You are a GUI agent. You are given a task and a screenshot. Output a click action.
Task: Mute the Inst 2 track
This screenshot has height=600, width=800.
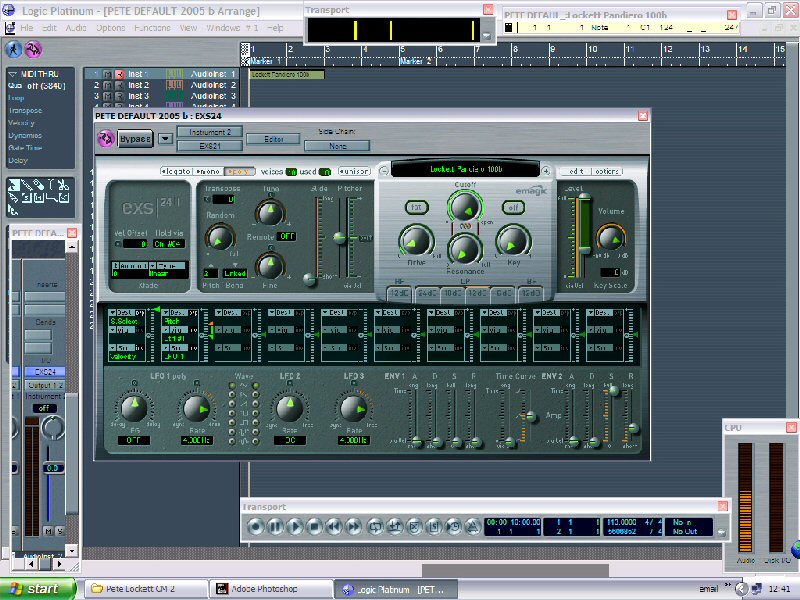coord(107,85)
